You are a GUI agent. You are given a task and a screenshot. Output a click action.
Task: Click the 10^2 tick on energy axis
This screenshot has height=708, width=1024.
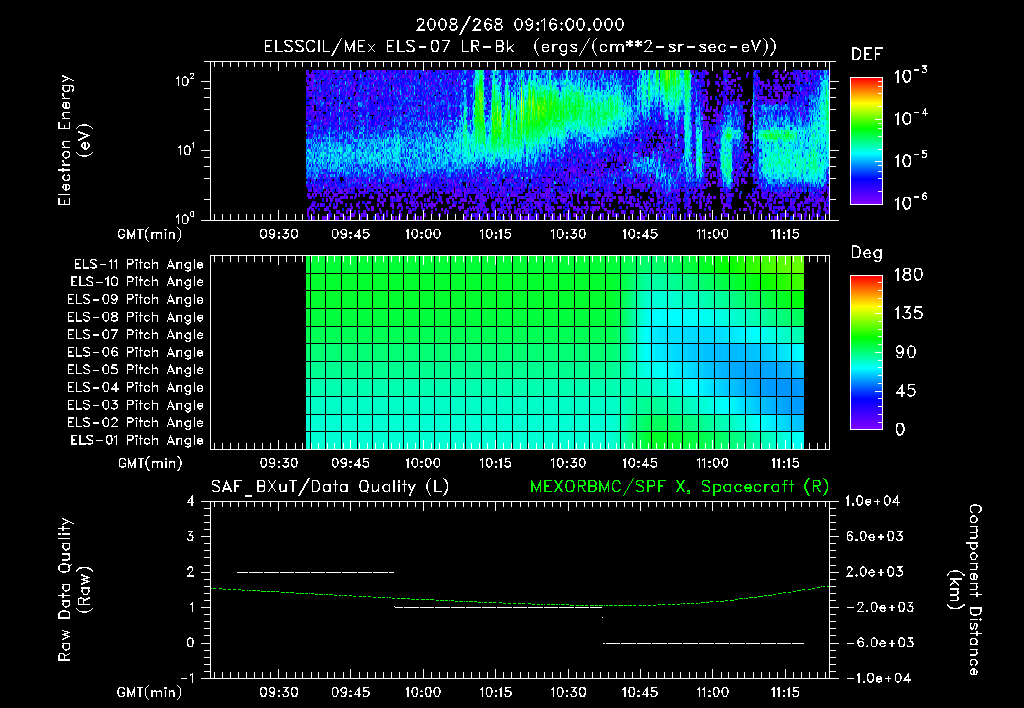[184, 81]
